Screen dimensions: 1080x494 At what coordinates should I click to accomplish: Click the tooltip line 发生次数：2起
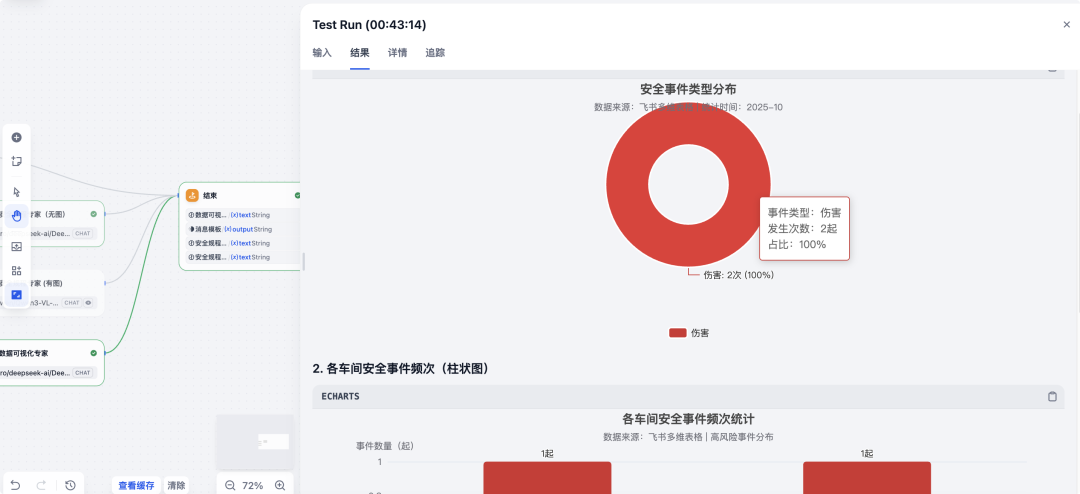tap(802, 229)
